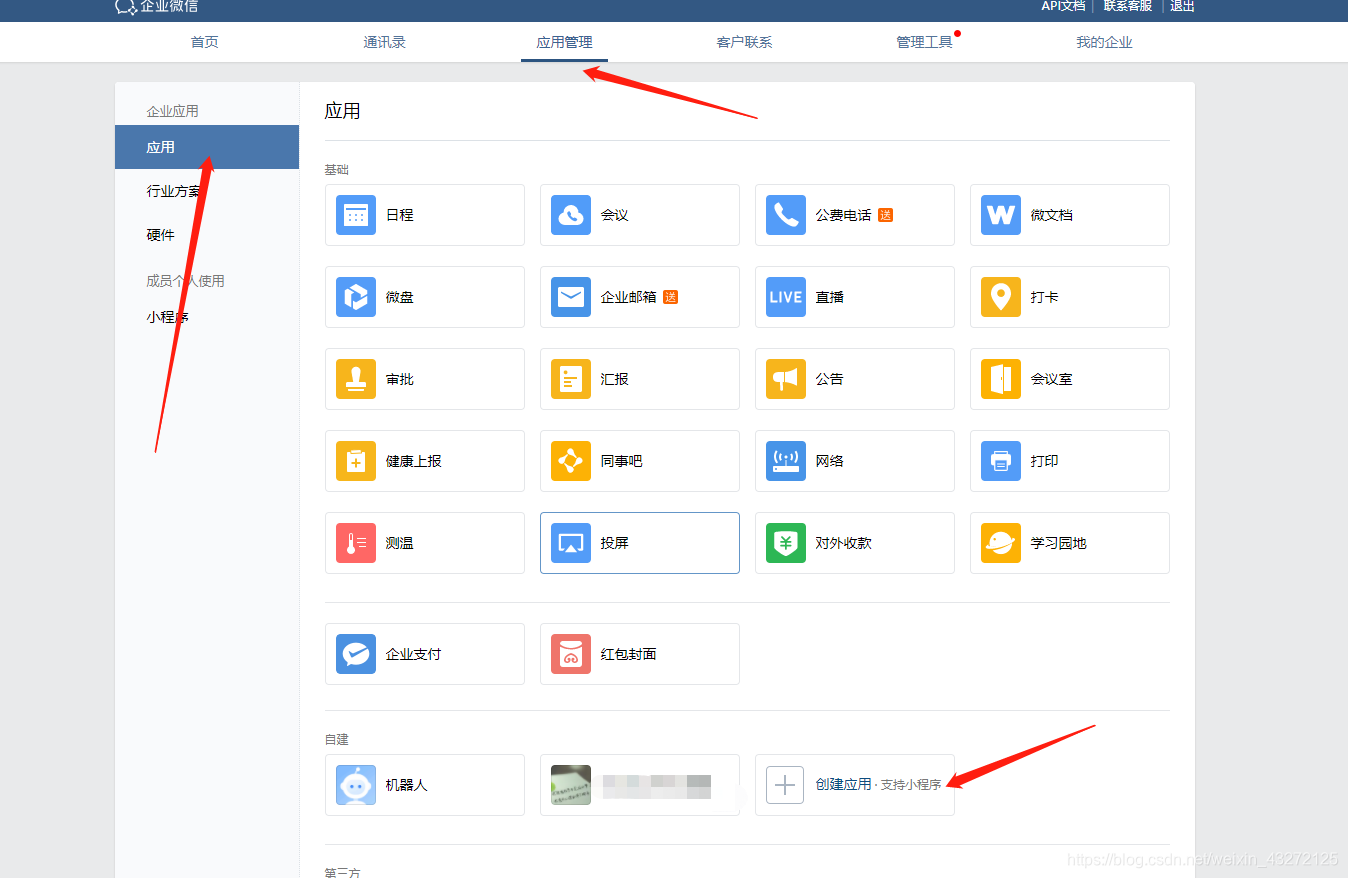This screenshot has height=878, width=1348.
Task: Open the 会议室 door icon
Action: (x=1001, y=379)
